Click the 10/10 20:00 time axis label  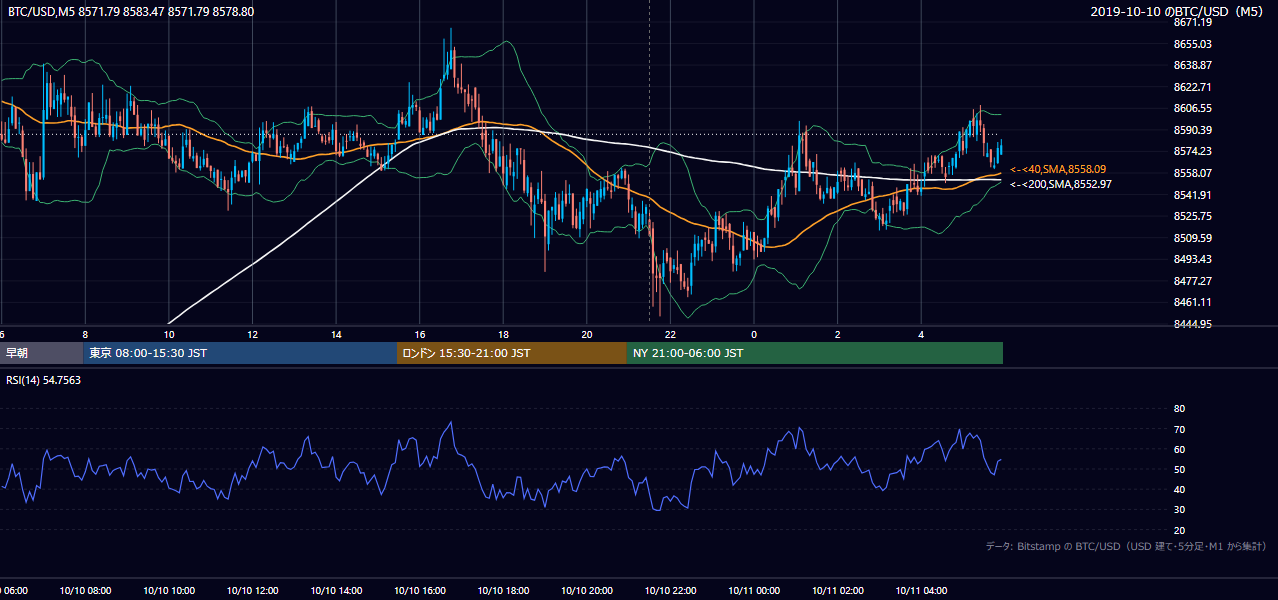(586, 591)
